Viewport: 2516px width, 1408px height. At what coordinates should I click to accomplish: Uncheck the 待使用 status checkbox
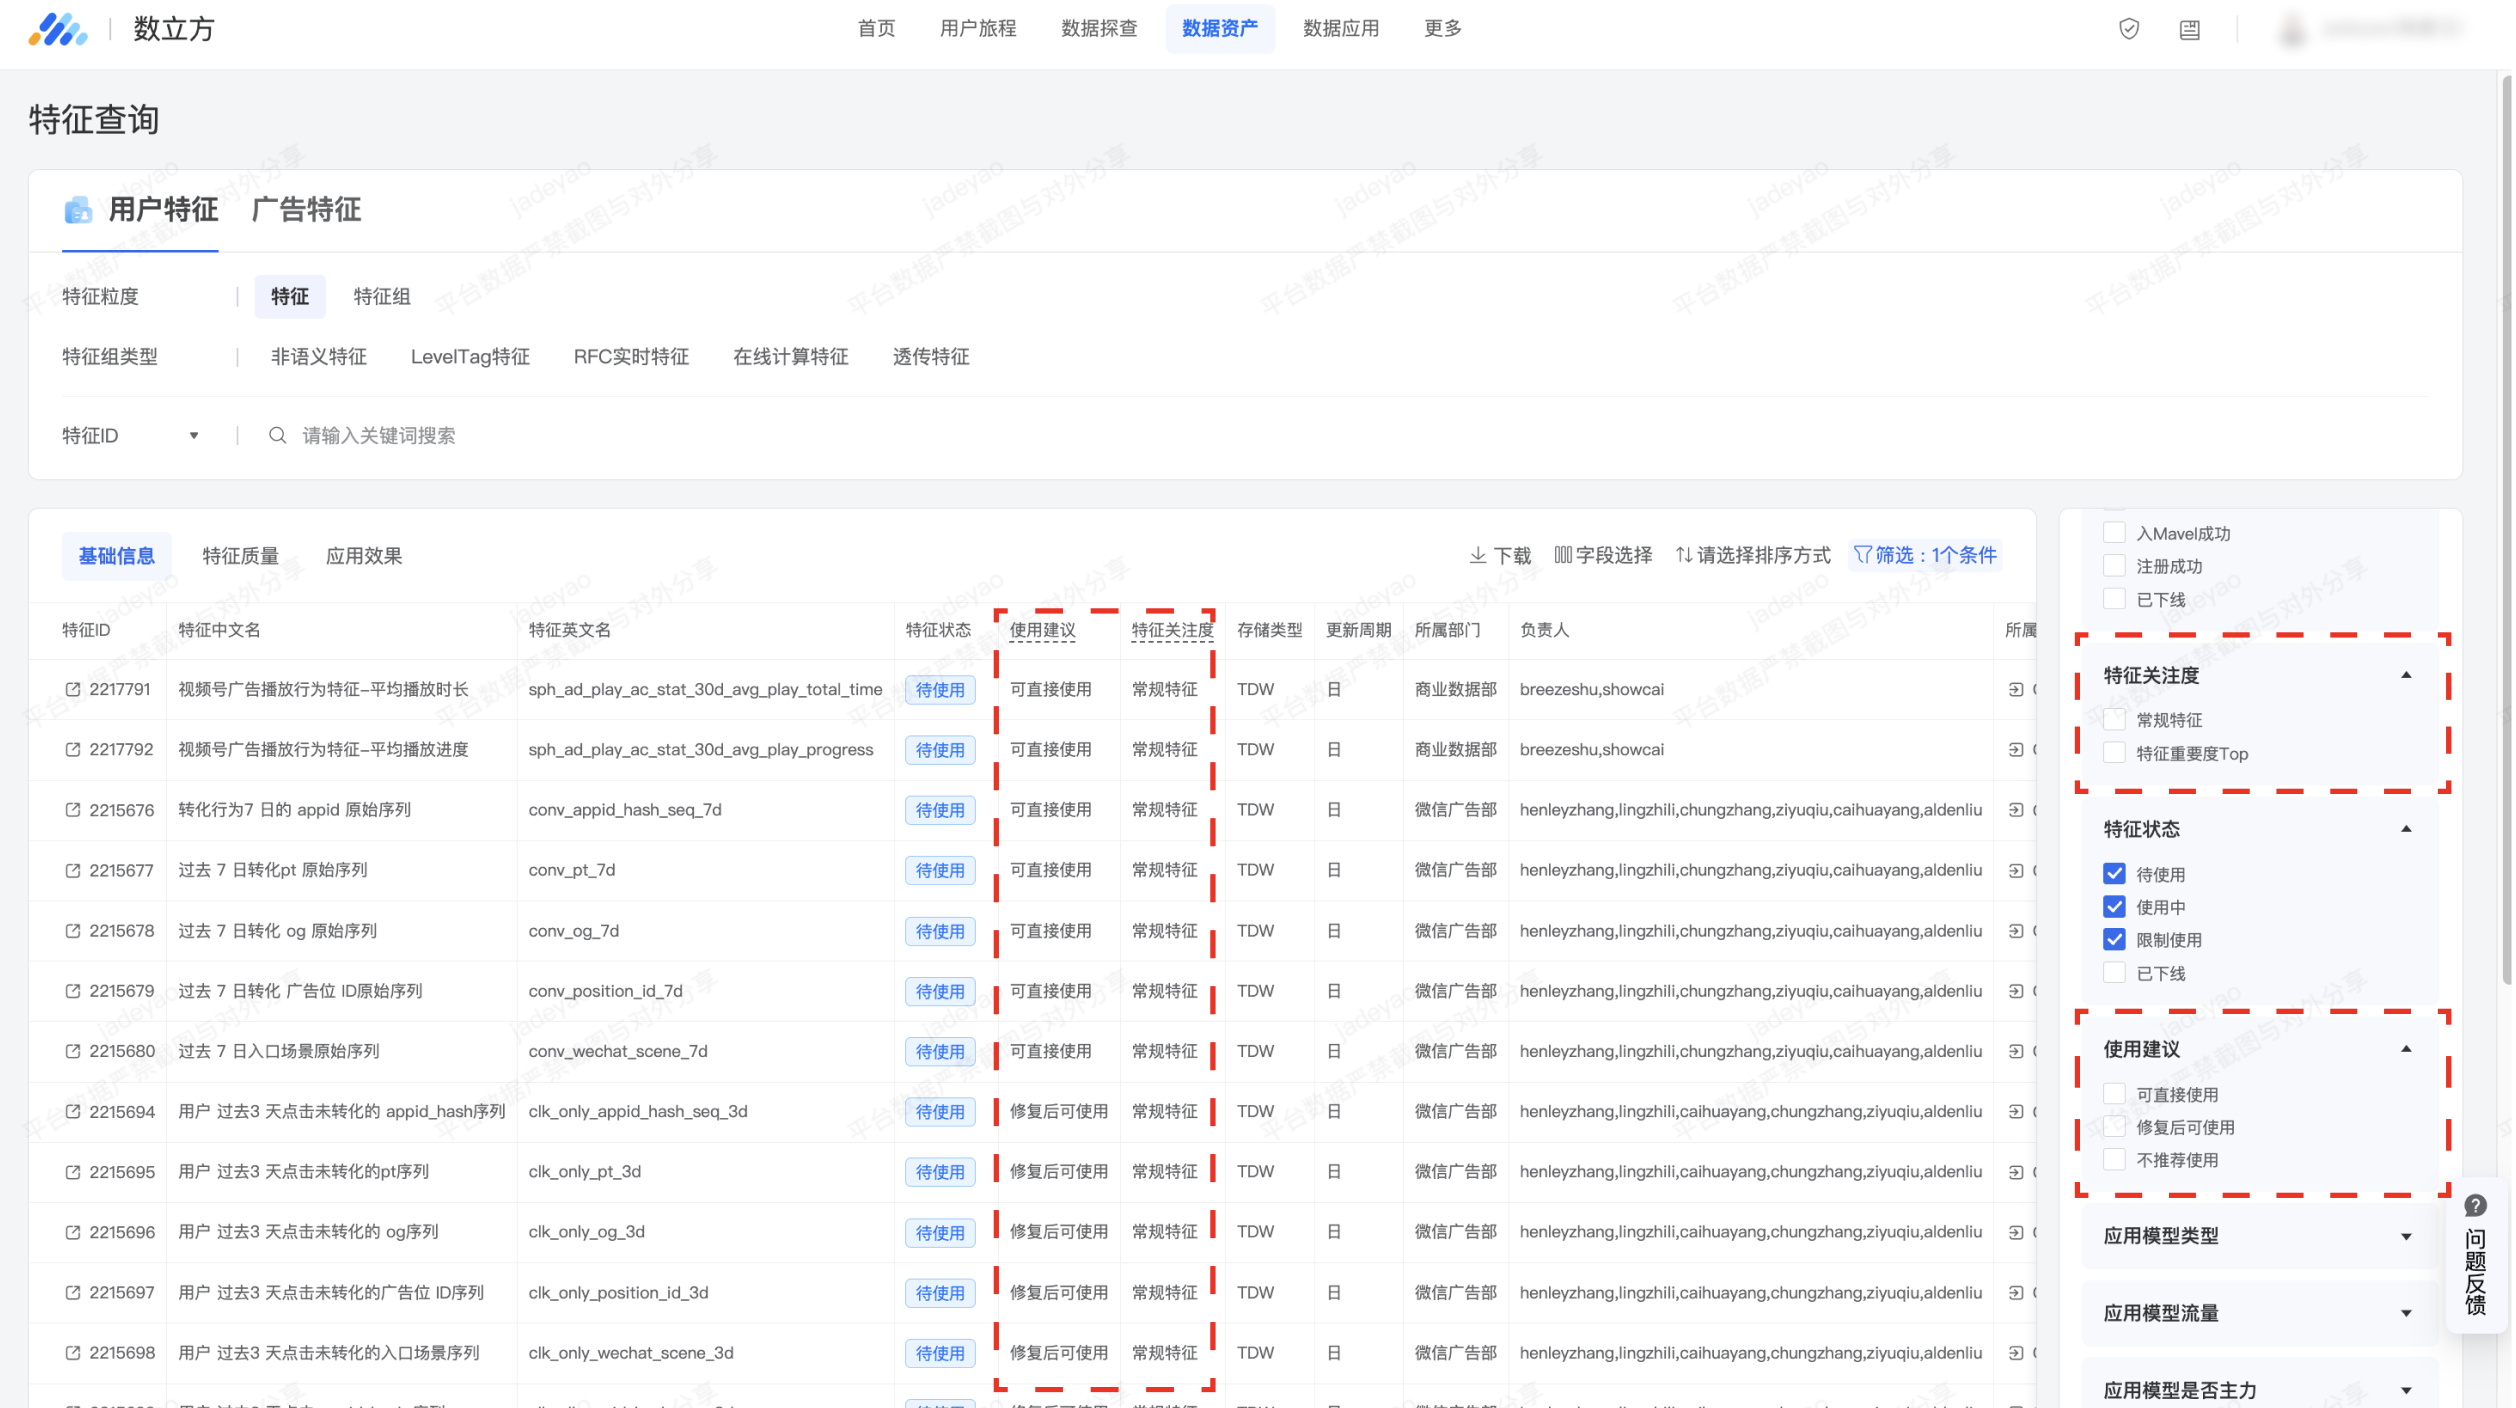[2114, 874]
